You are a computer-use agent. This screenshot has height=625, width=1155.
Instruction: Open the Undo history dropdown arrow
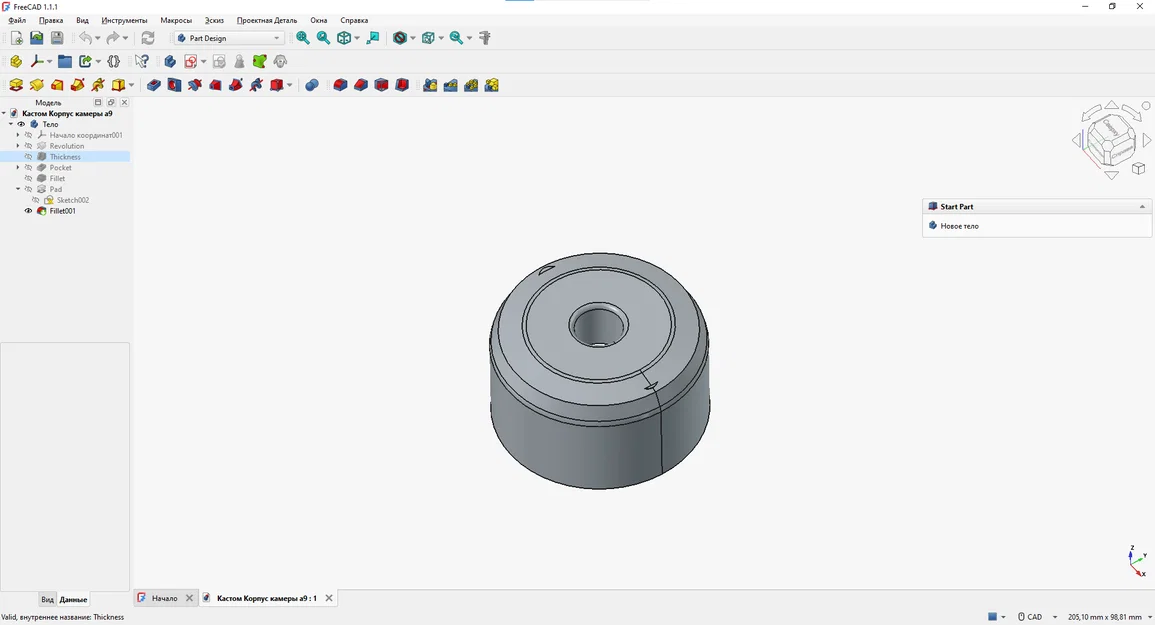click(97, 38)
